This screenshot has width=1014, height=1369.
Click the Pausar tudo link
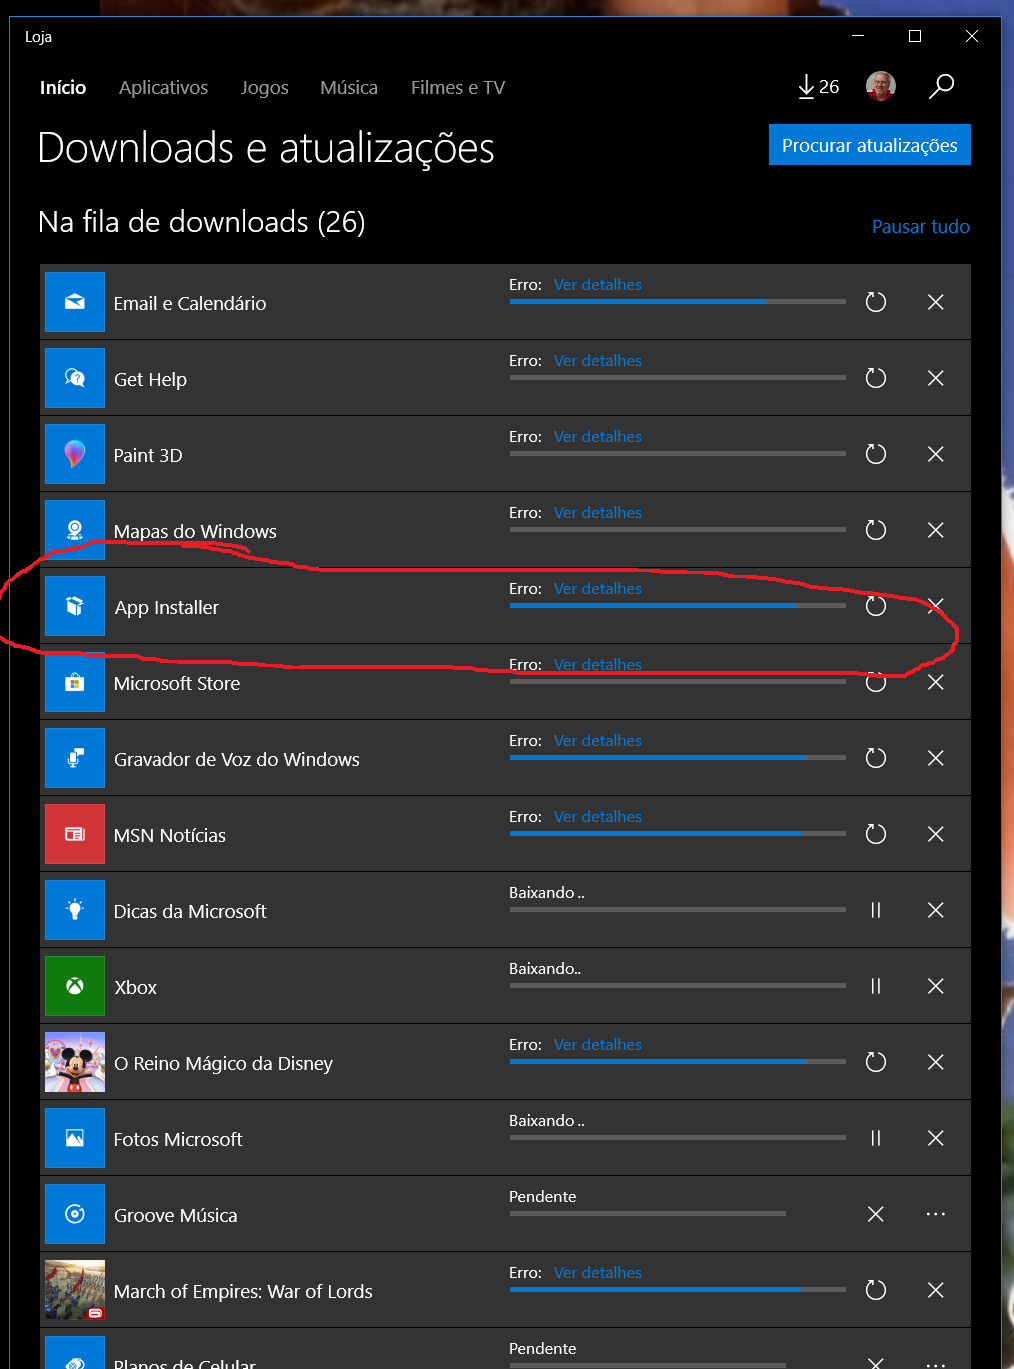coord(920,227)
